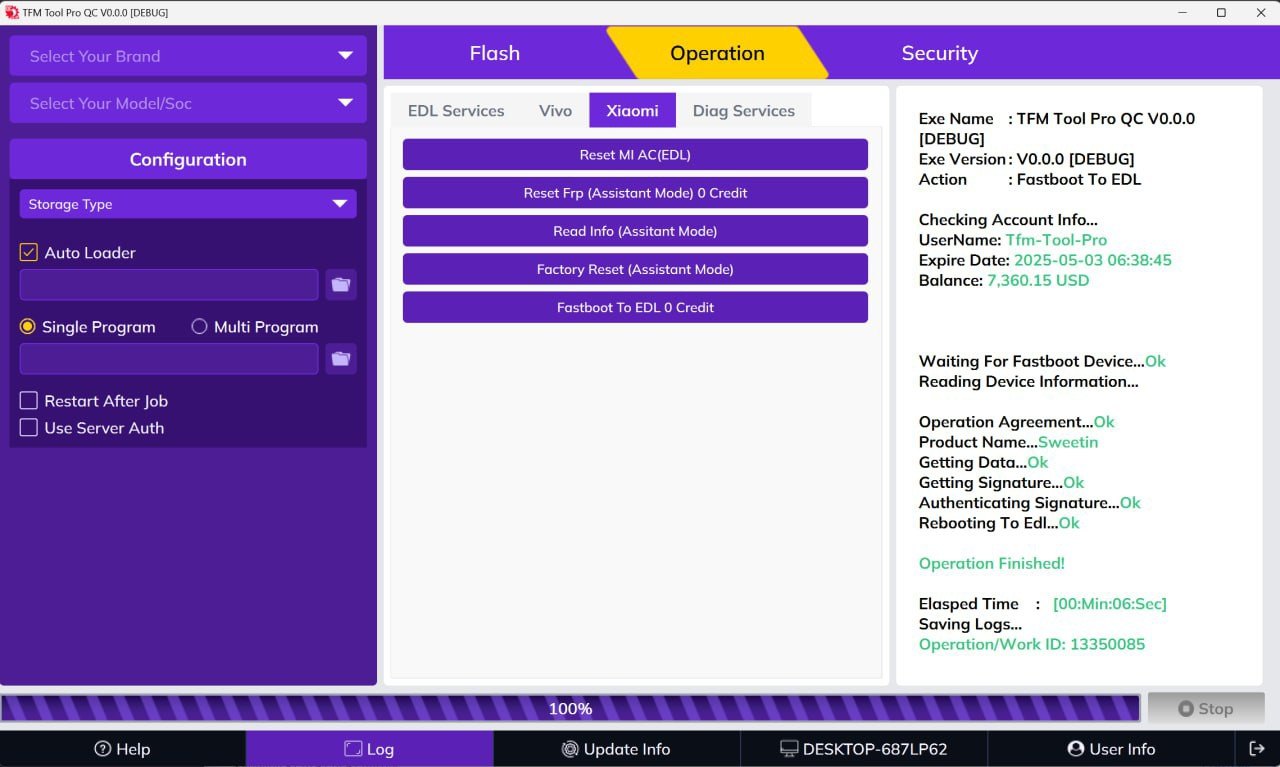Click the Auto Loader path input field
1280x767 pixels.
click(x=169, y=285)
